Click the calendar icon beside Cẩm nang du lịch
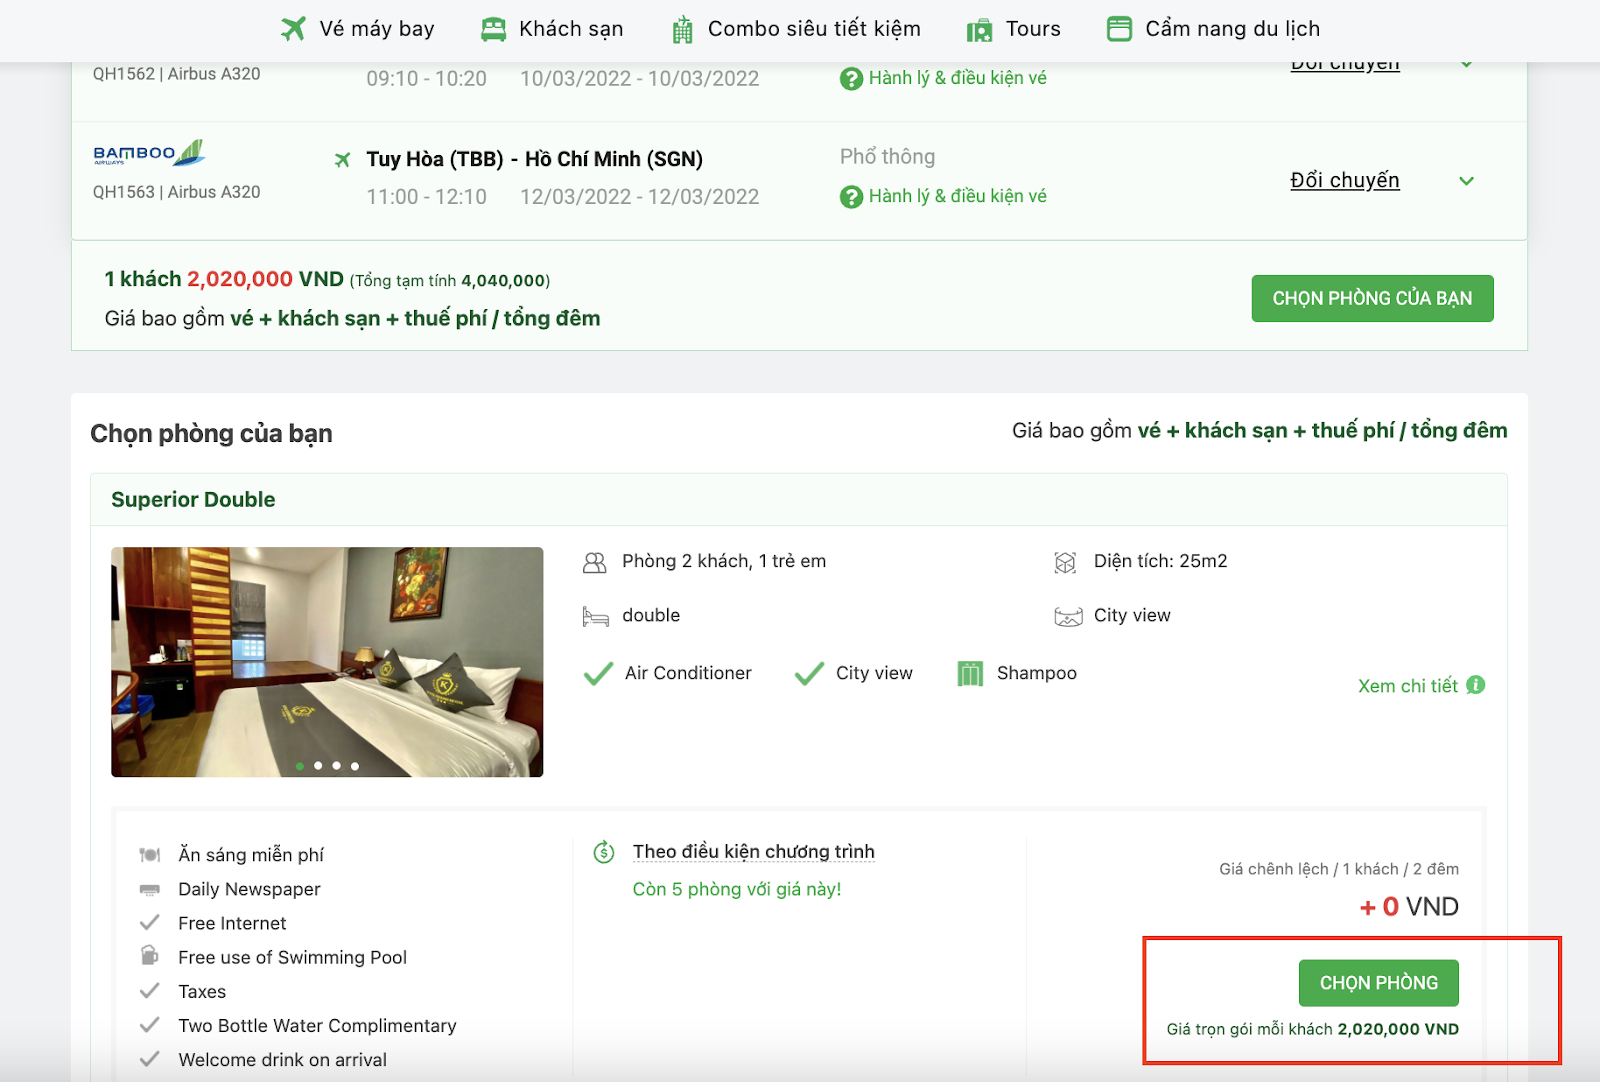1600x1082 pixels. (1119, 29)
